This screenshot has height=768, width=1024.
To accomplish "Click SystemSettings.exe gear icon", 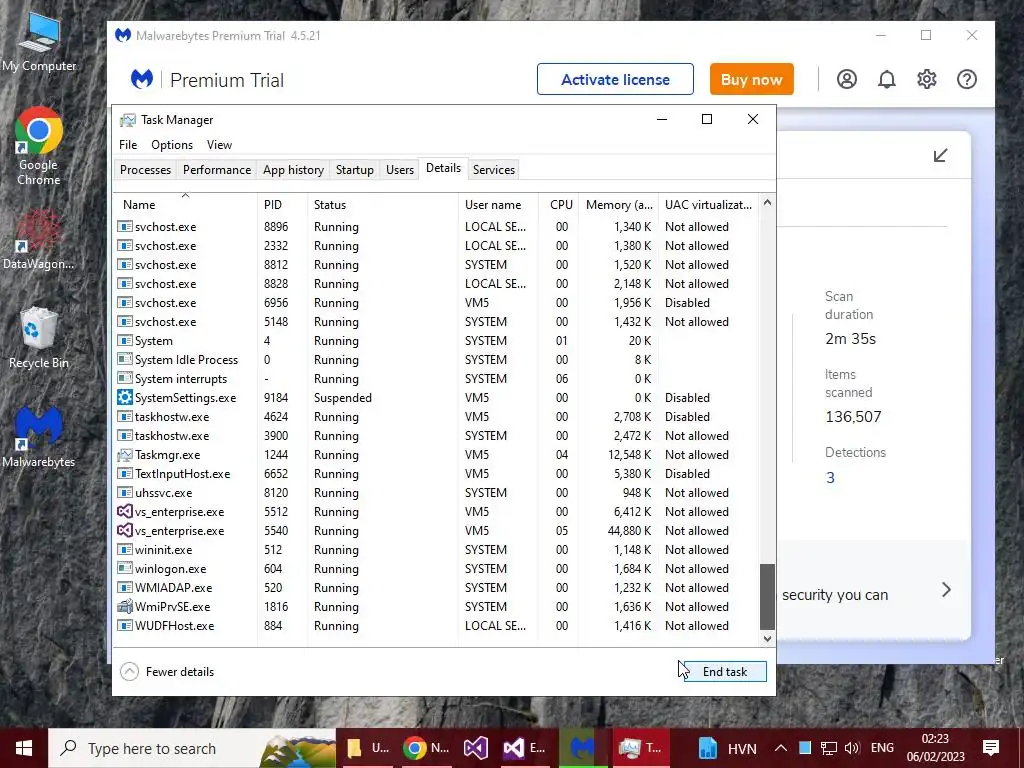I will pyautogui.click(x=125, y=397).
